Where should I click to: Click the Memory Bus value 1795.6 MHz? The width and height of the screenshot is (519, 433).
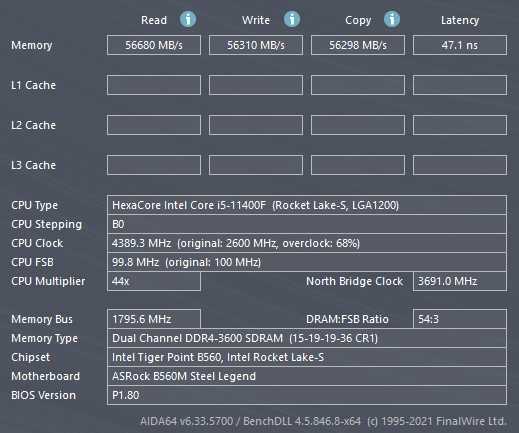click(x=154, y=319)
